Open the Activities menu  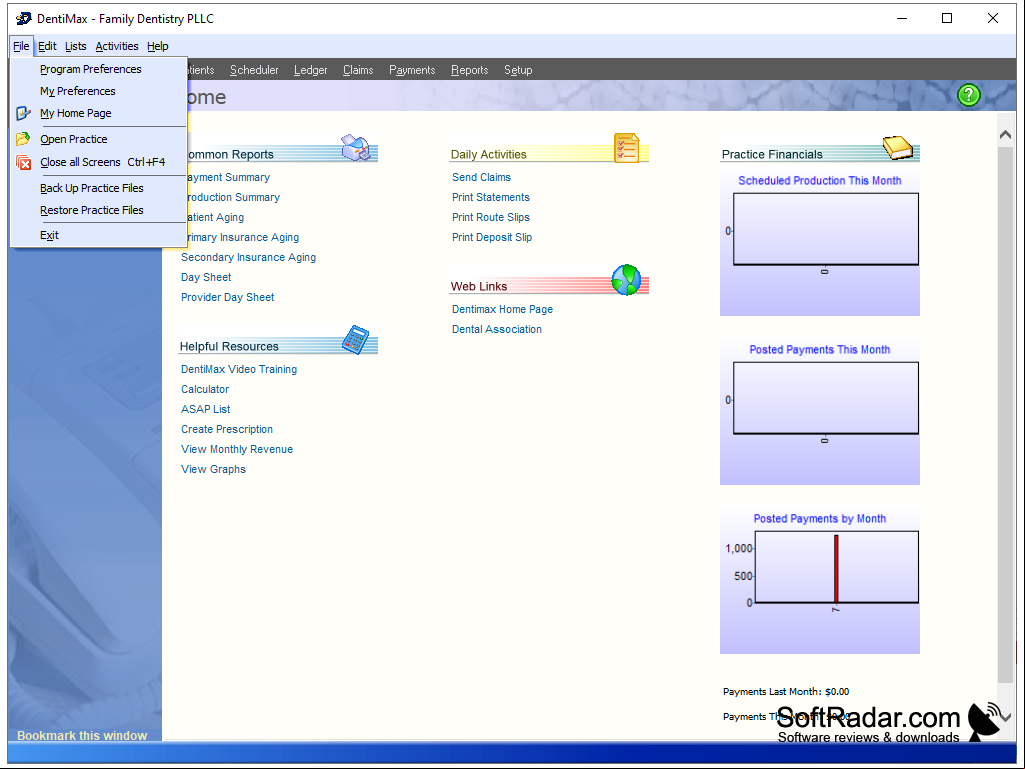[117, 46]
